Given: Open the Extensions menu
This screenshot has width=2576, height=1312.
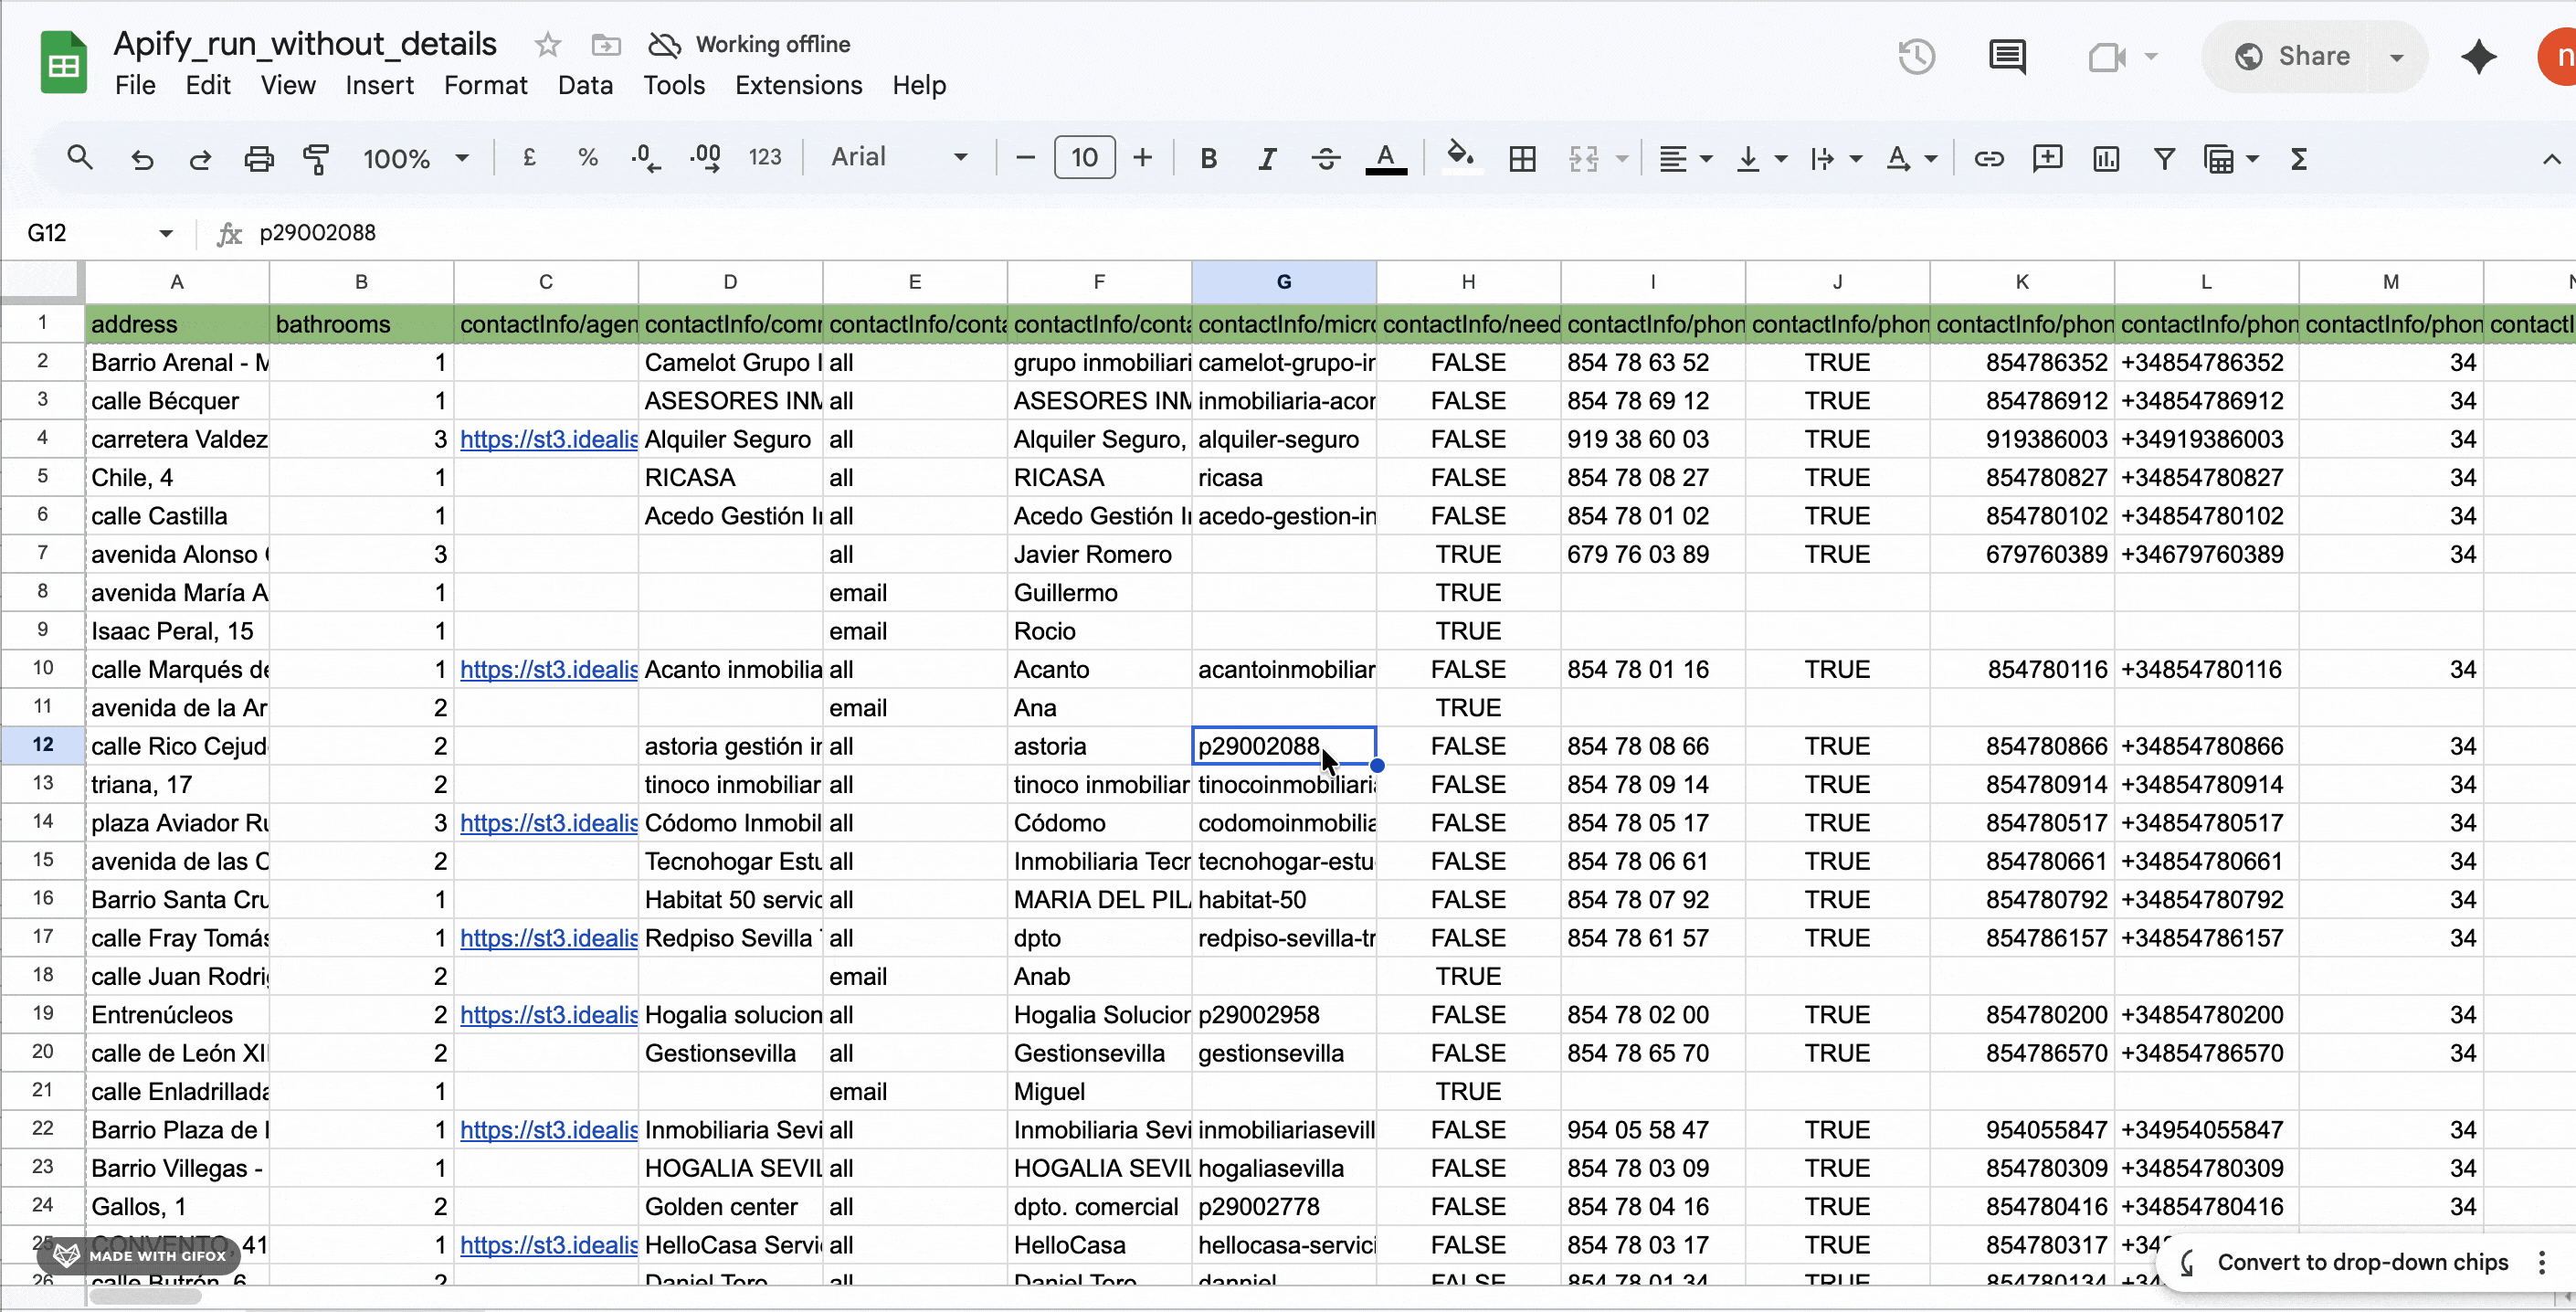Looking at the screenshot, I should pos(798,85).
